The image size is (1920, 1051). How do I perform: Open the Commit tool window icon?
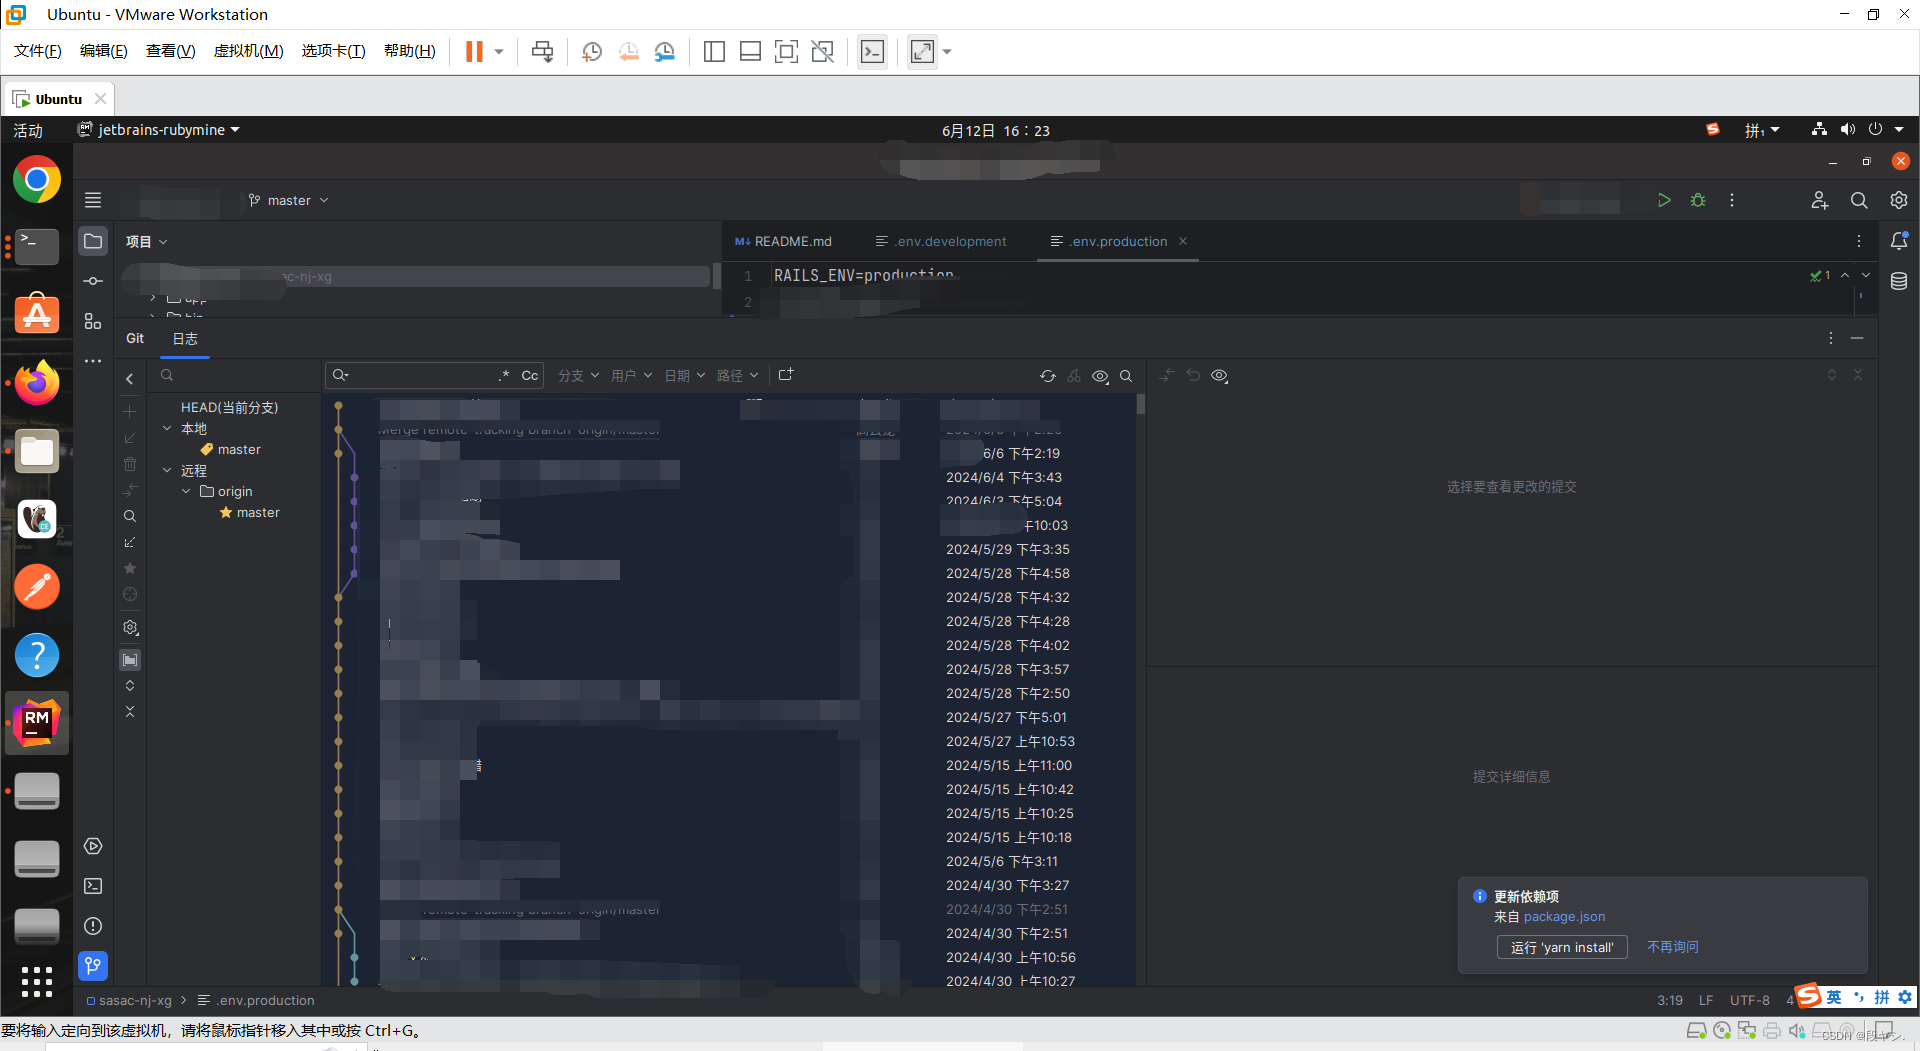[x=92, y=281]
